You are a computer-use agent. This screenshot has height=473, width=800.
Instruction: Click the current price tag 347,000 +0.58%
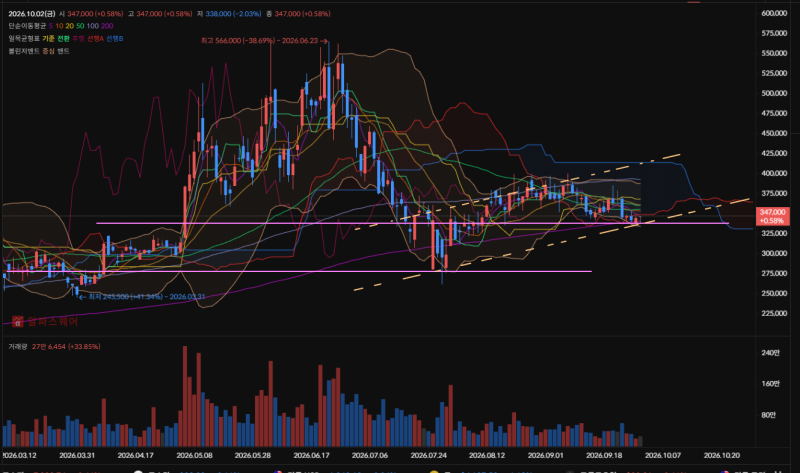772,216
